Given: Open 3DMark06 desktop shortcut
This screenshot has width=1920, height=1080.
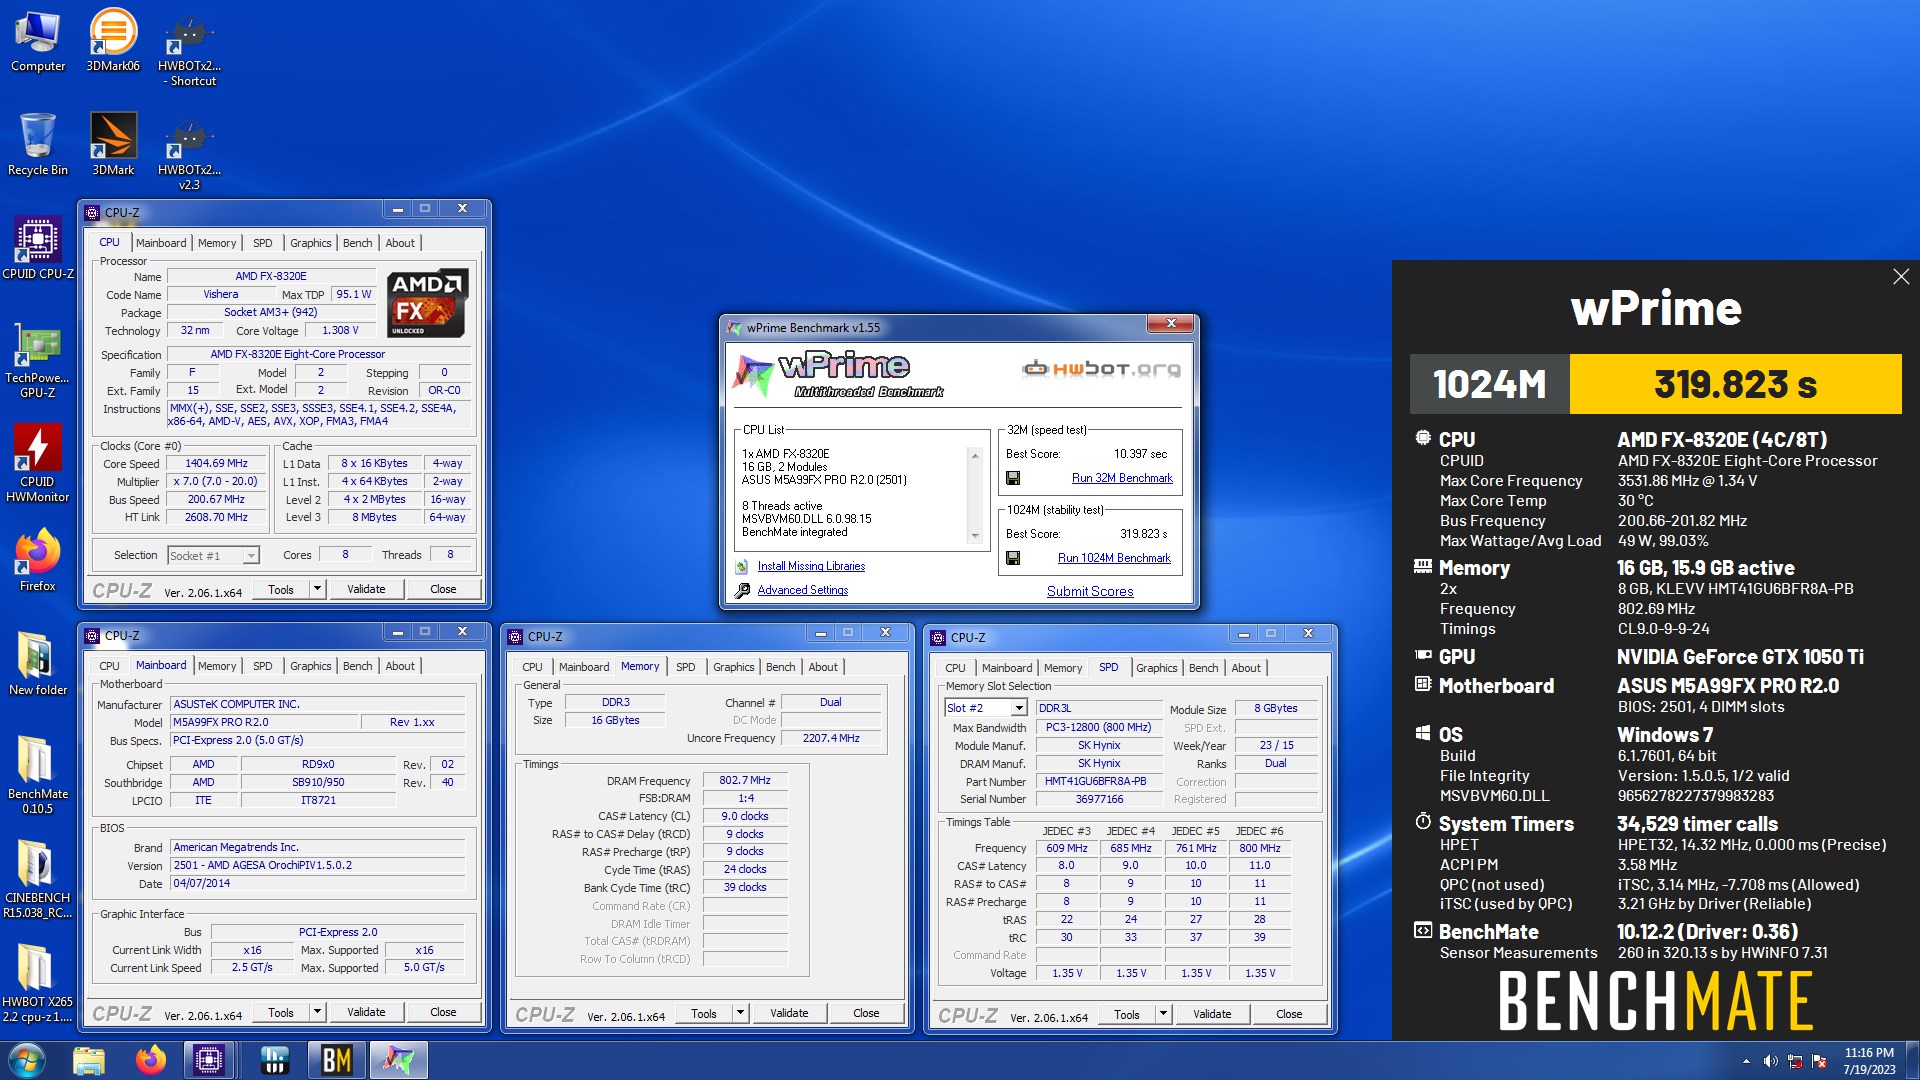Looking at the screenshot, I should (x=113, y=41).
